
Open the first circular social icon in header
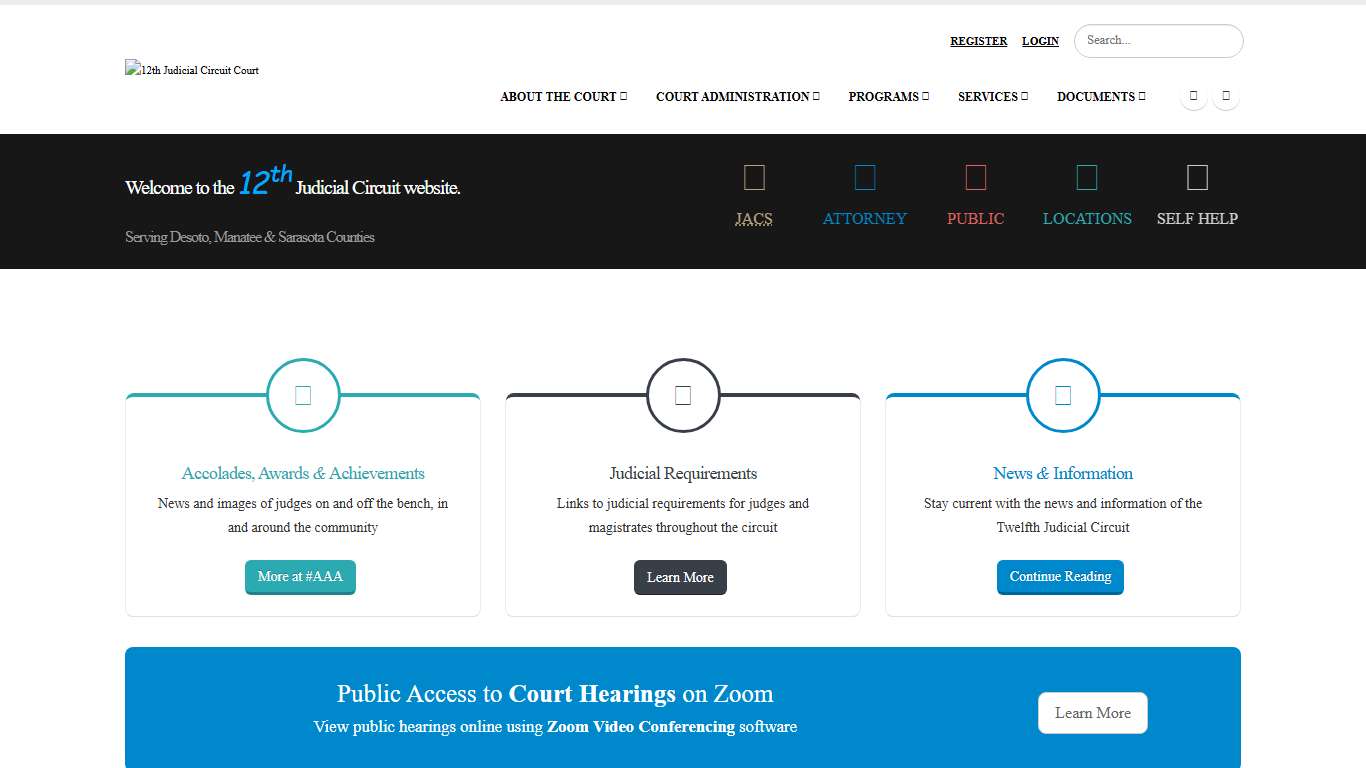pos(1193,96)
